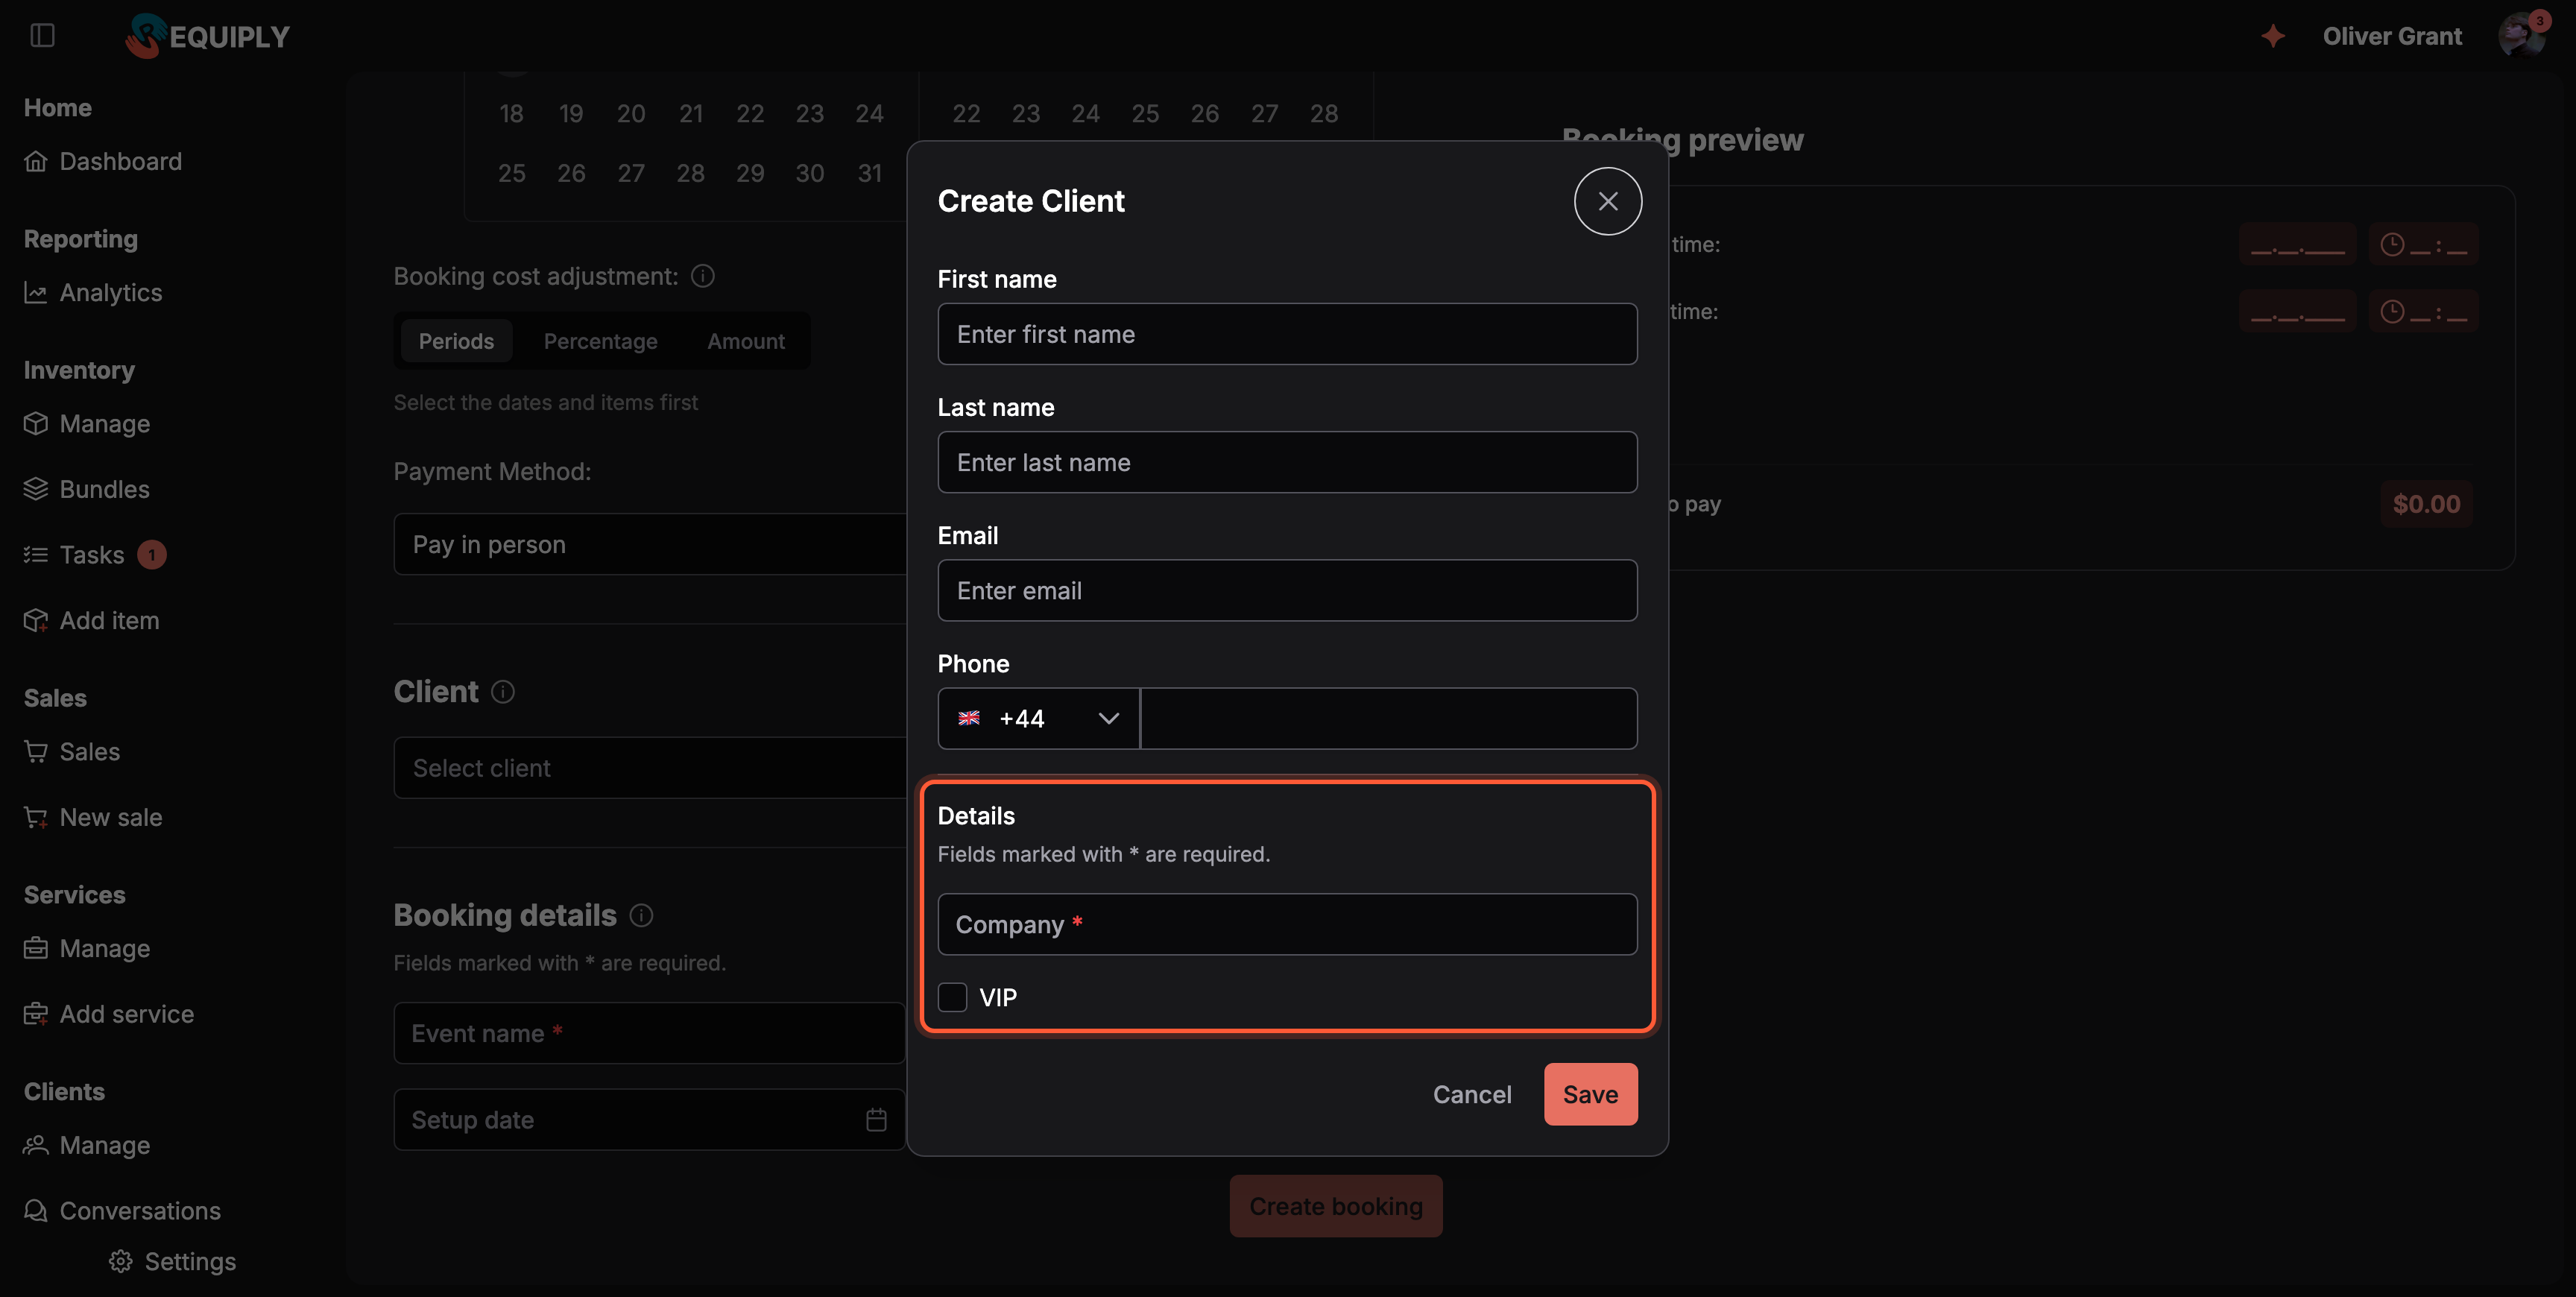This screenshot has width=2576, height=1297.
Task: Open Inventory Manage
Action: click(87, 423)
